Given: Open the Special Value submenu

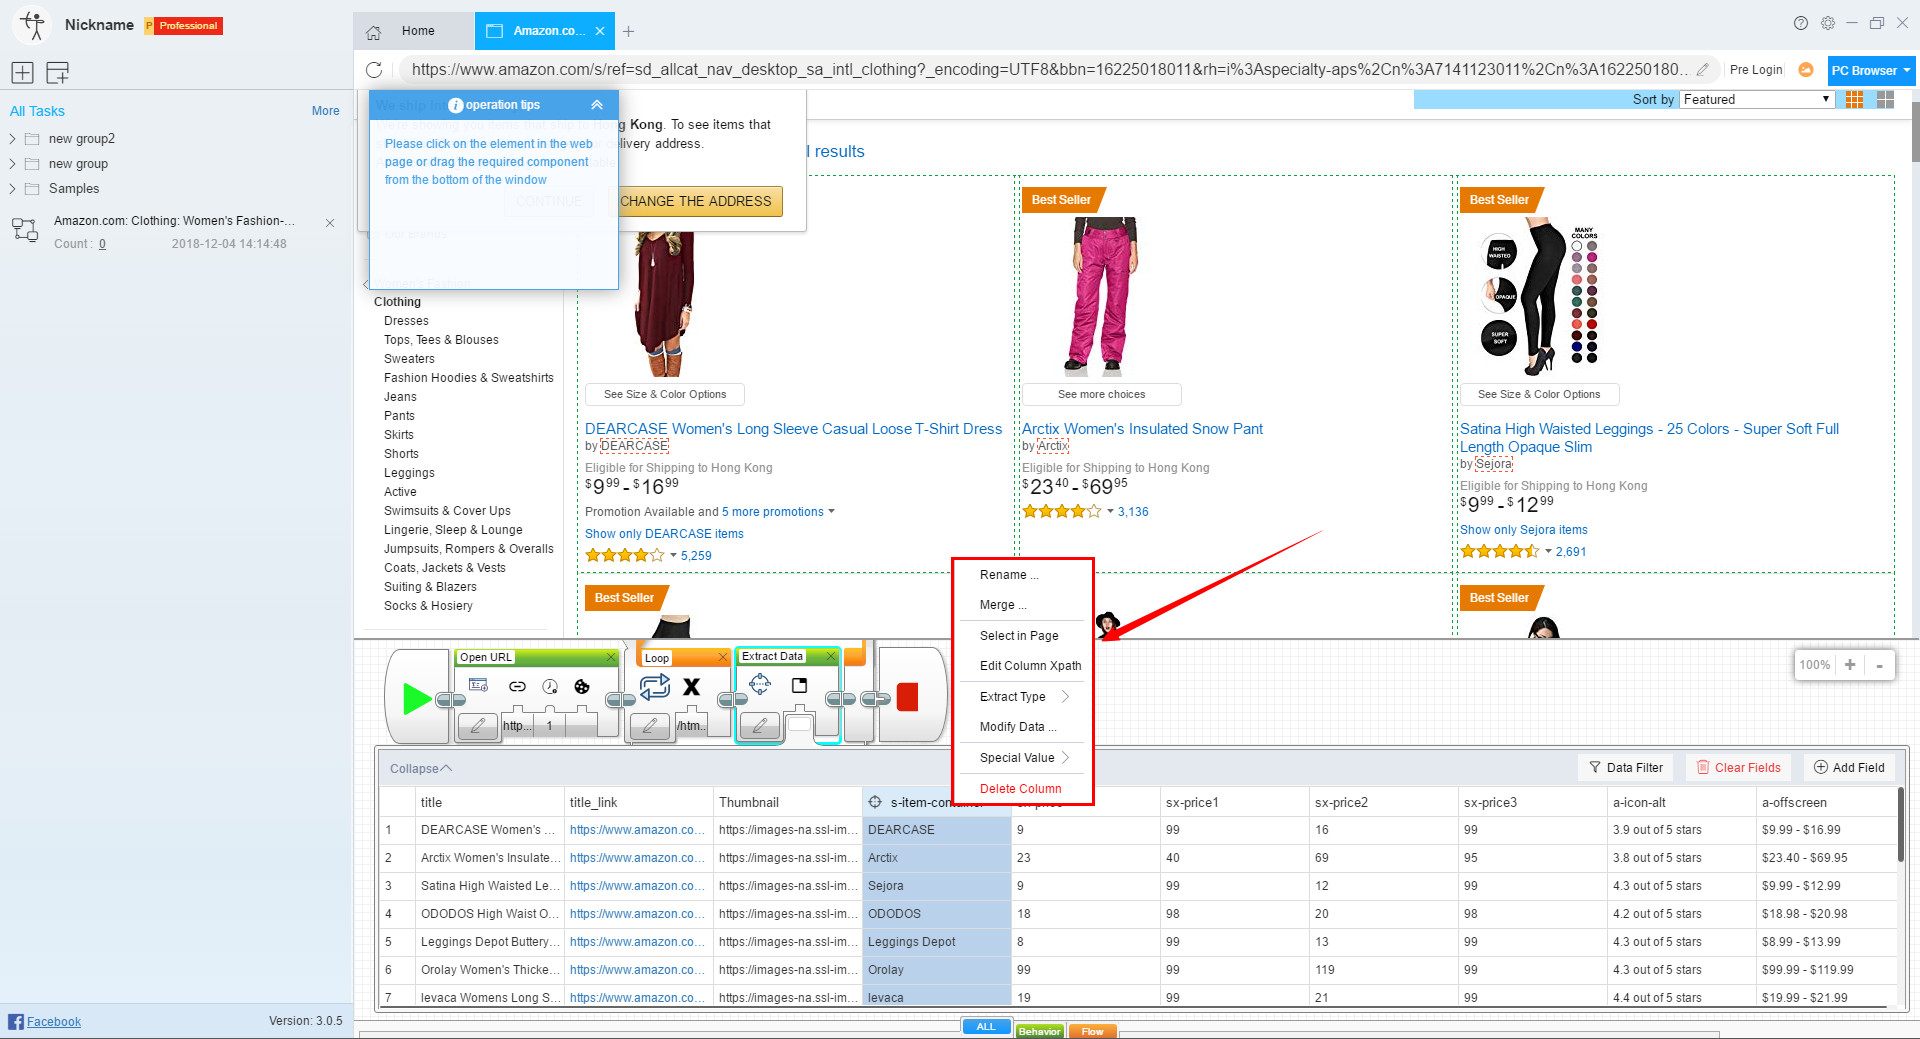Looking at the screenshot, I should coord(1022,758).
